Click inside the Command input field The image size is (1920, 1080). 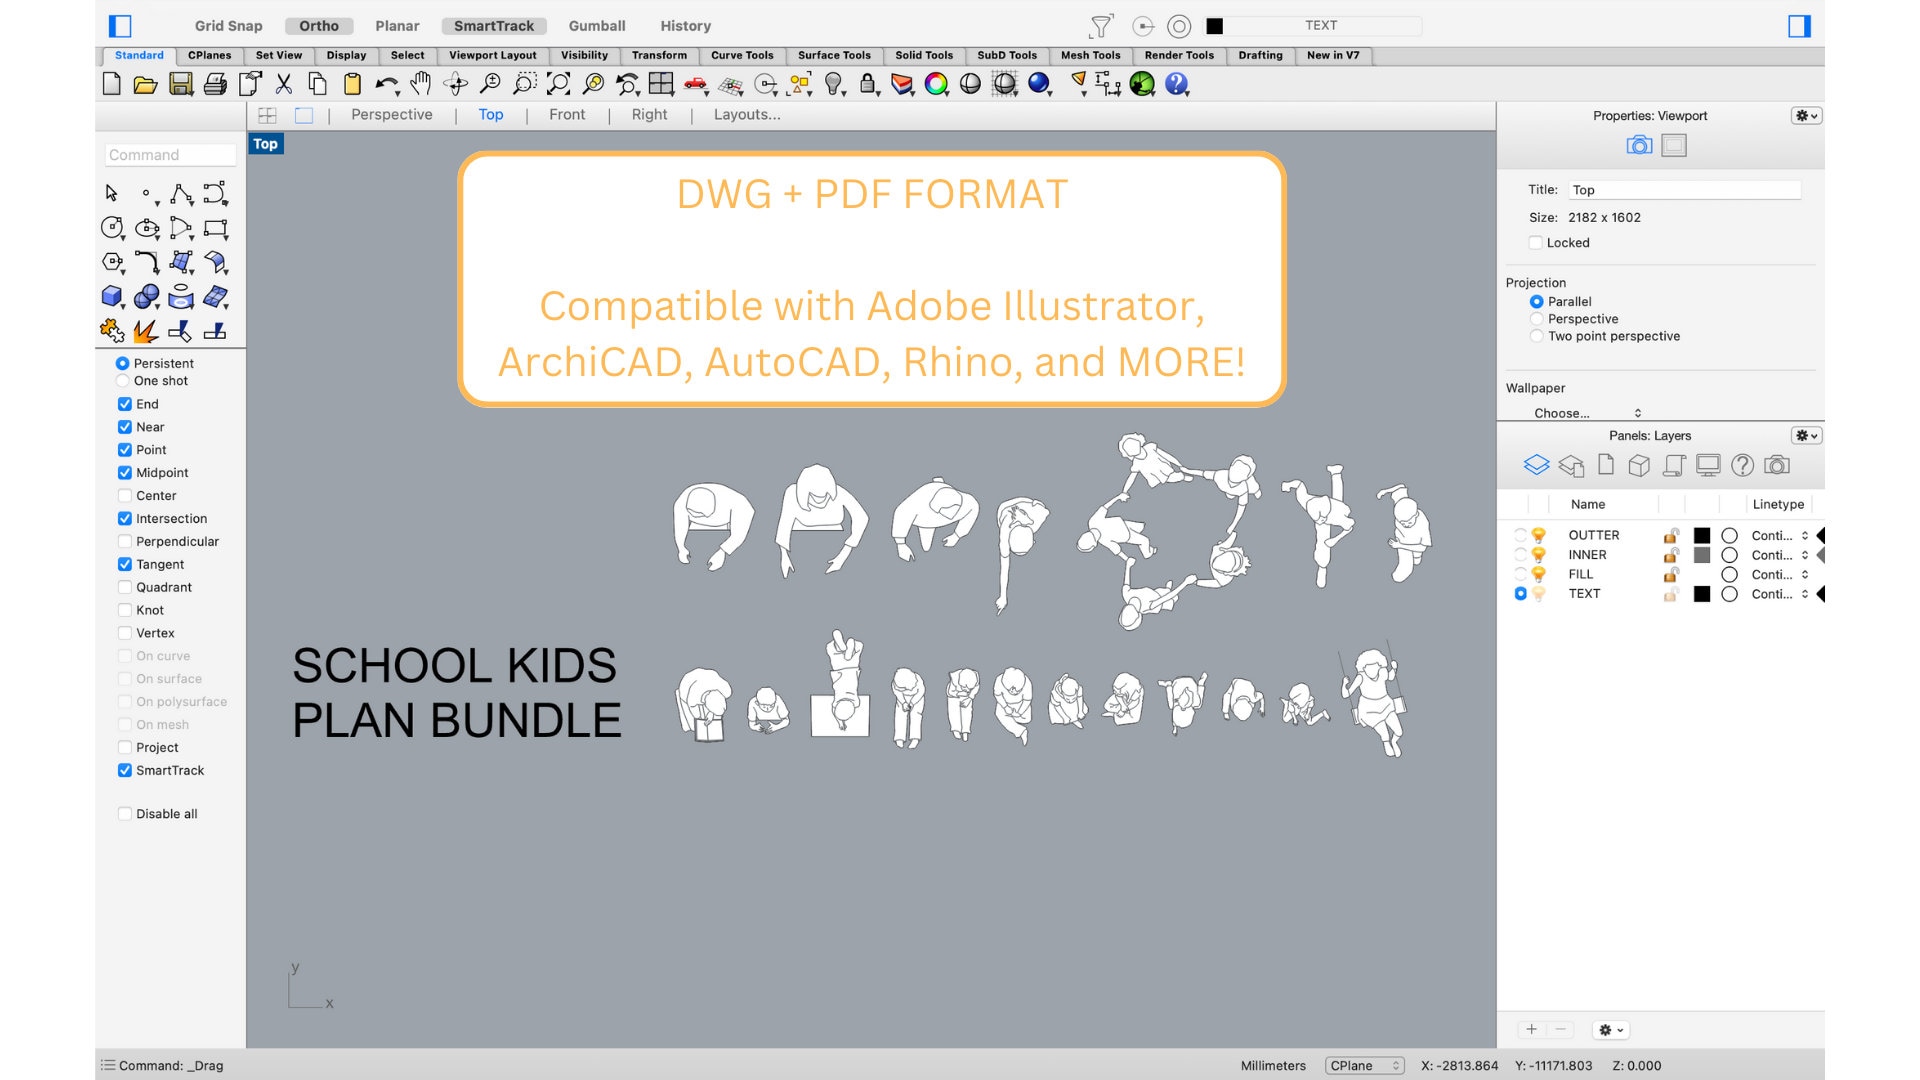point(170,154)
